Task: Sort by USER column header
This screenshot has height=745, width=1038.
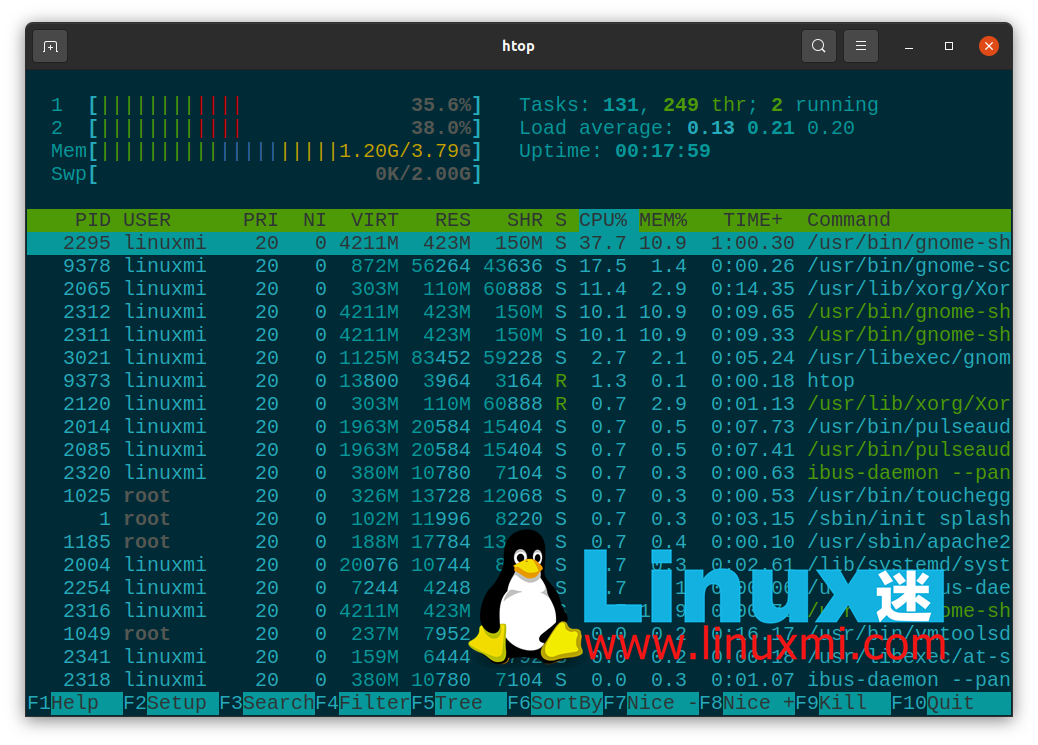Action: [x=147, y=220]
